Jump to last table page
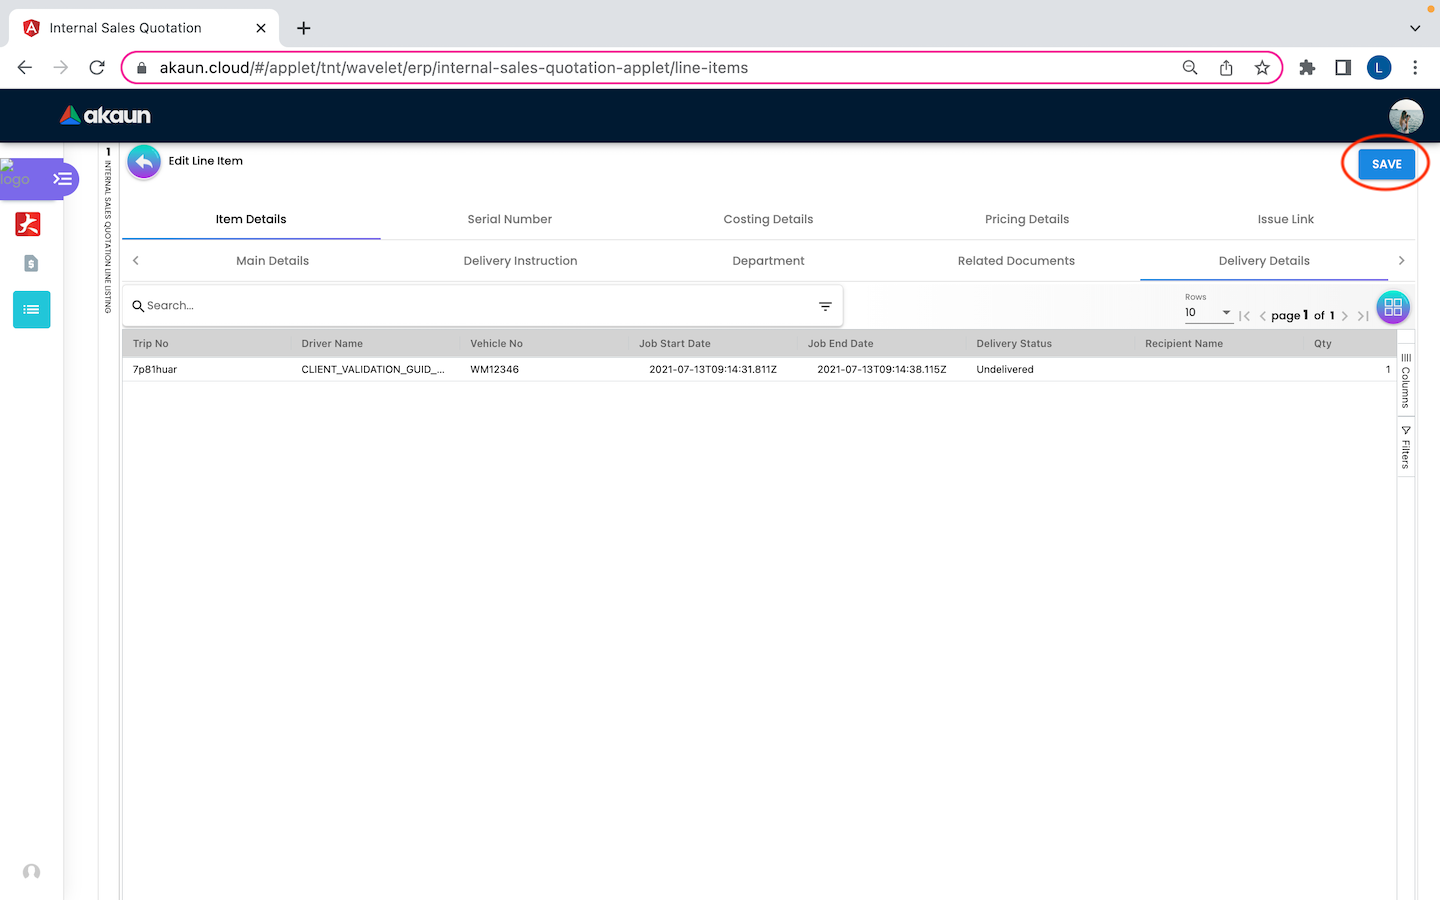 click(1363, 316)
